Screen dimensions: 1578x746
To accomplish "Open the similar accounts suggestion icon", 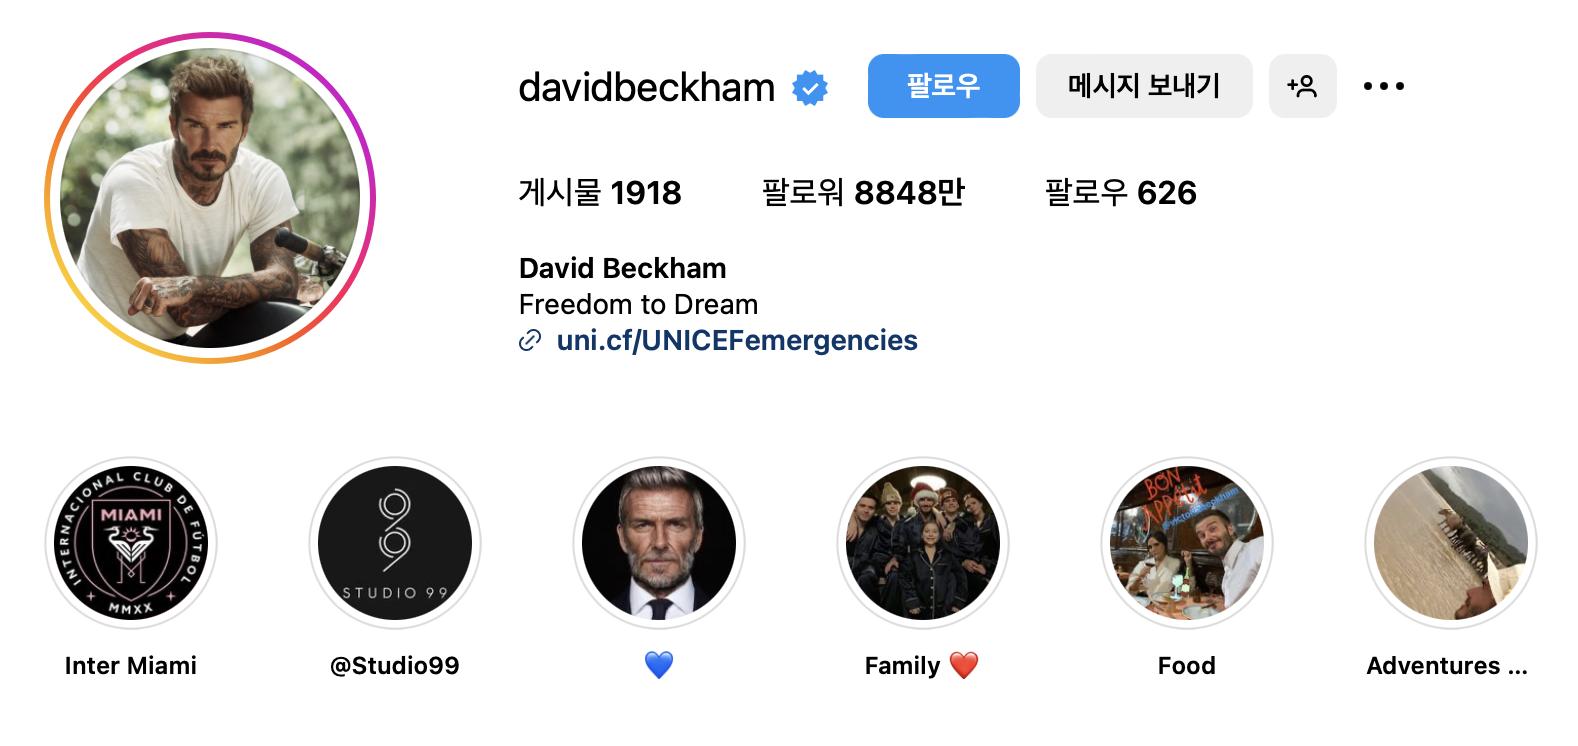I will 1302,86.
